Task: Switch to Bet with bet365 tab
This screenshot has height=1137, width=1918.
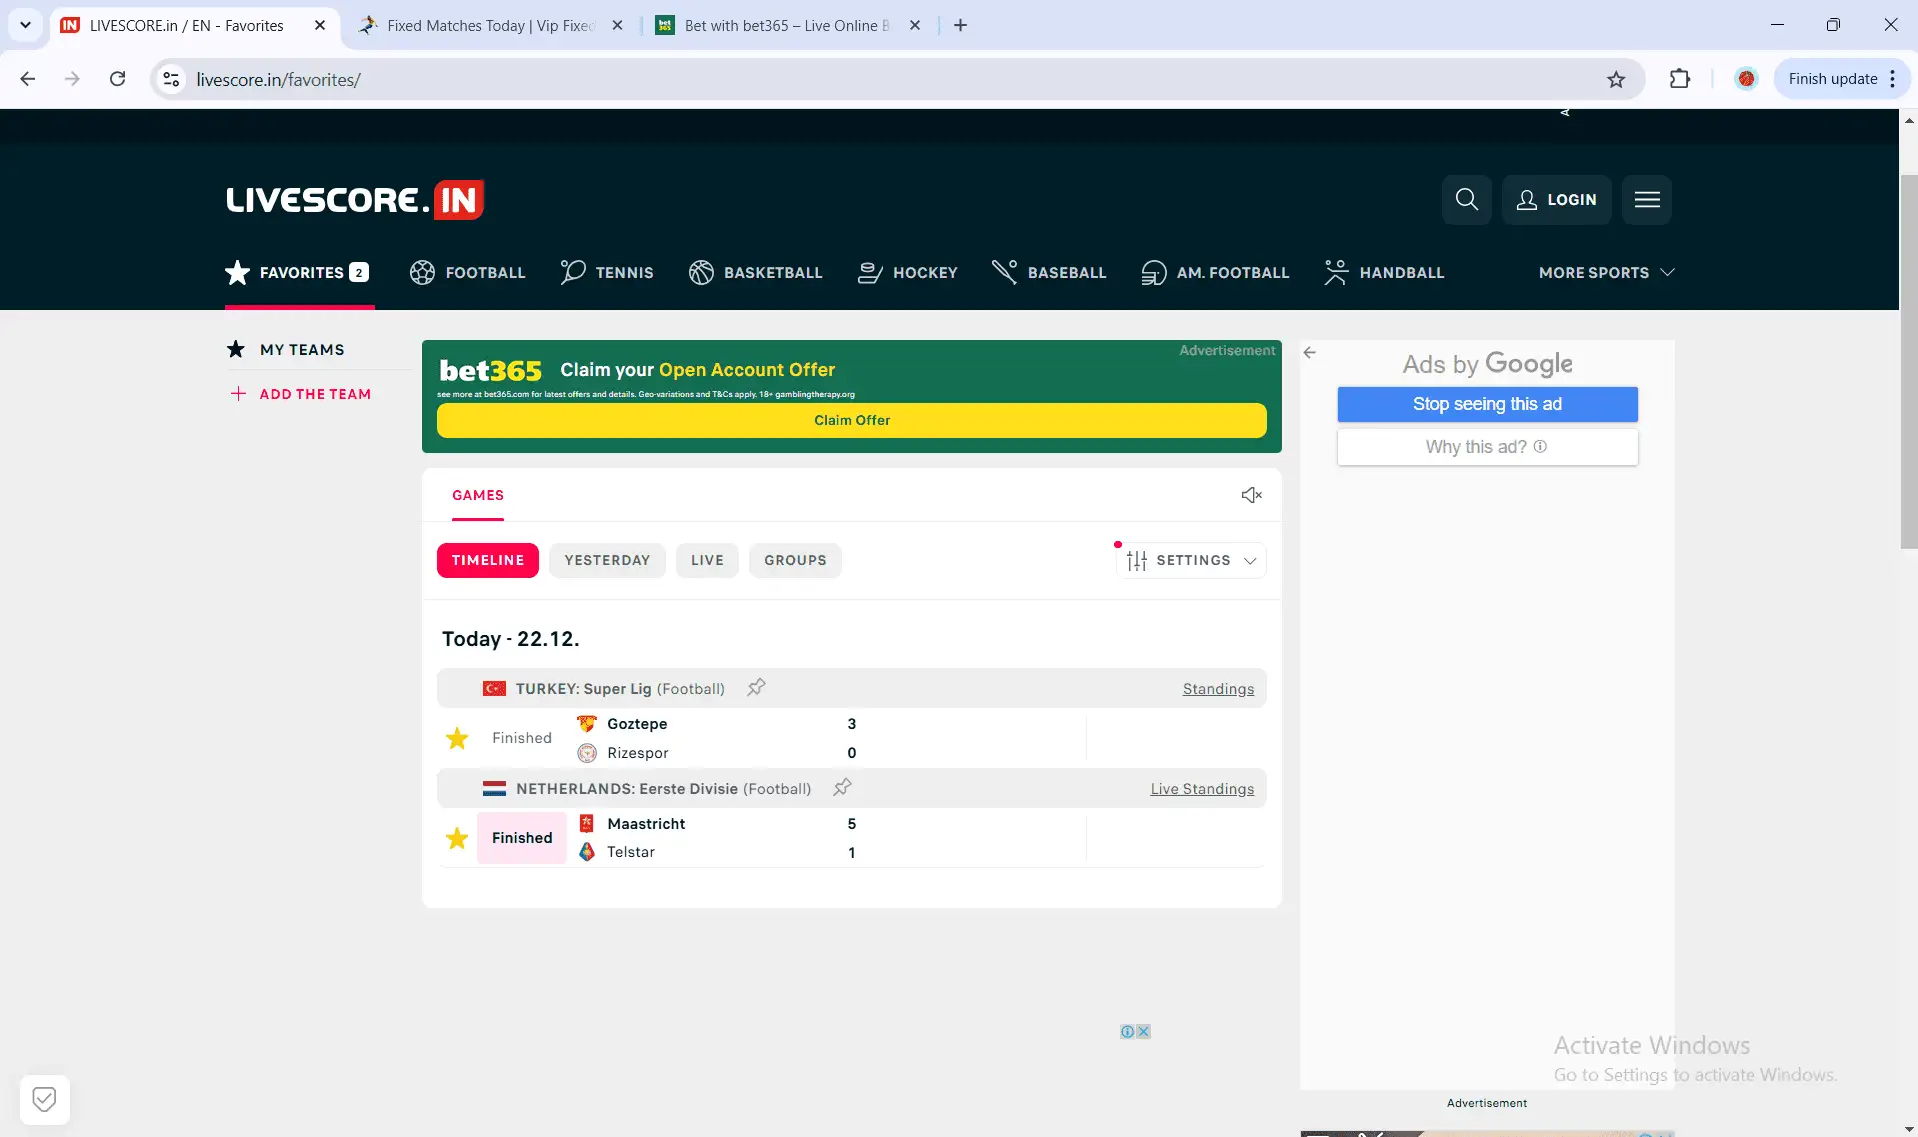Action: (x=787, y=26)
